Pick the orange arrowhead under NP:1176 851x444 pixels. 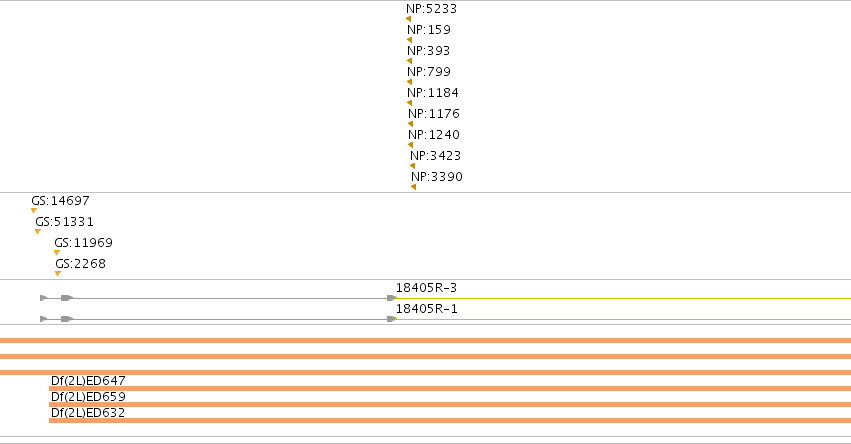[x=410, y=124]
